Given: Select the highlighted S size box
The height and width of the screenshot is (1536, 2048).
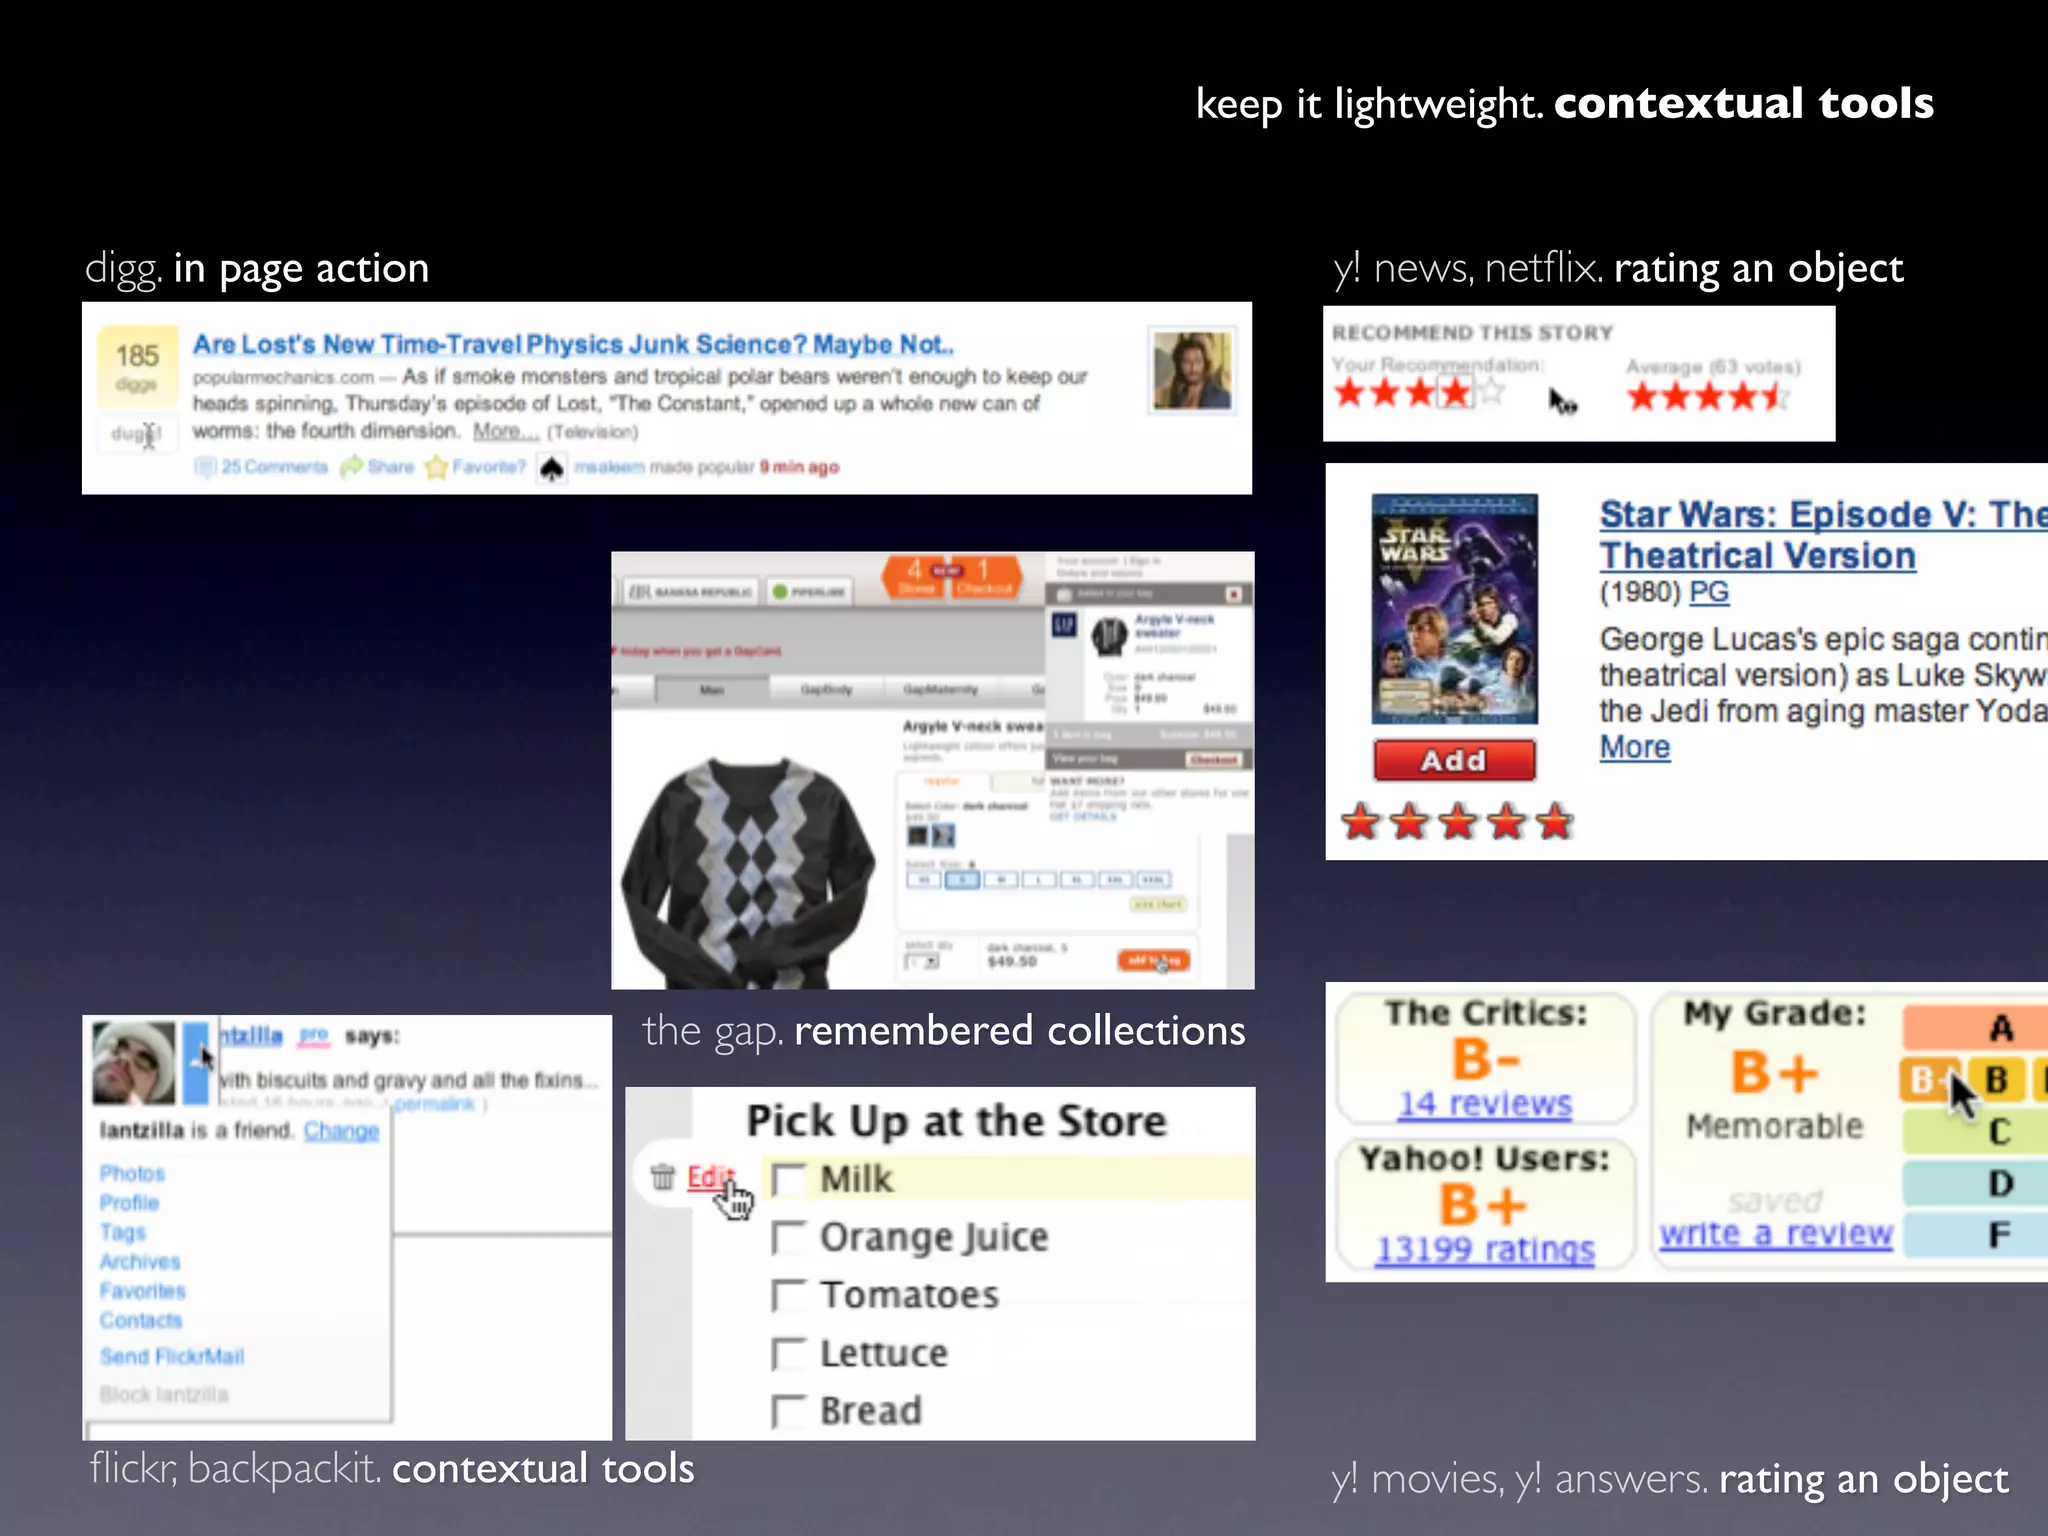Looking at the screenshot, I should coord(962,880).
